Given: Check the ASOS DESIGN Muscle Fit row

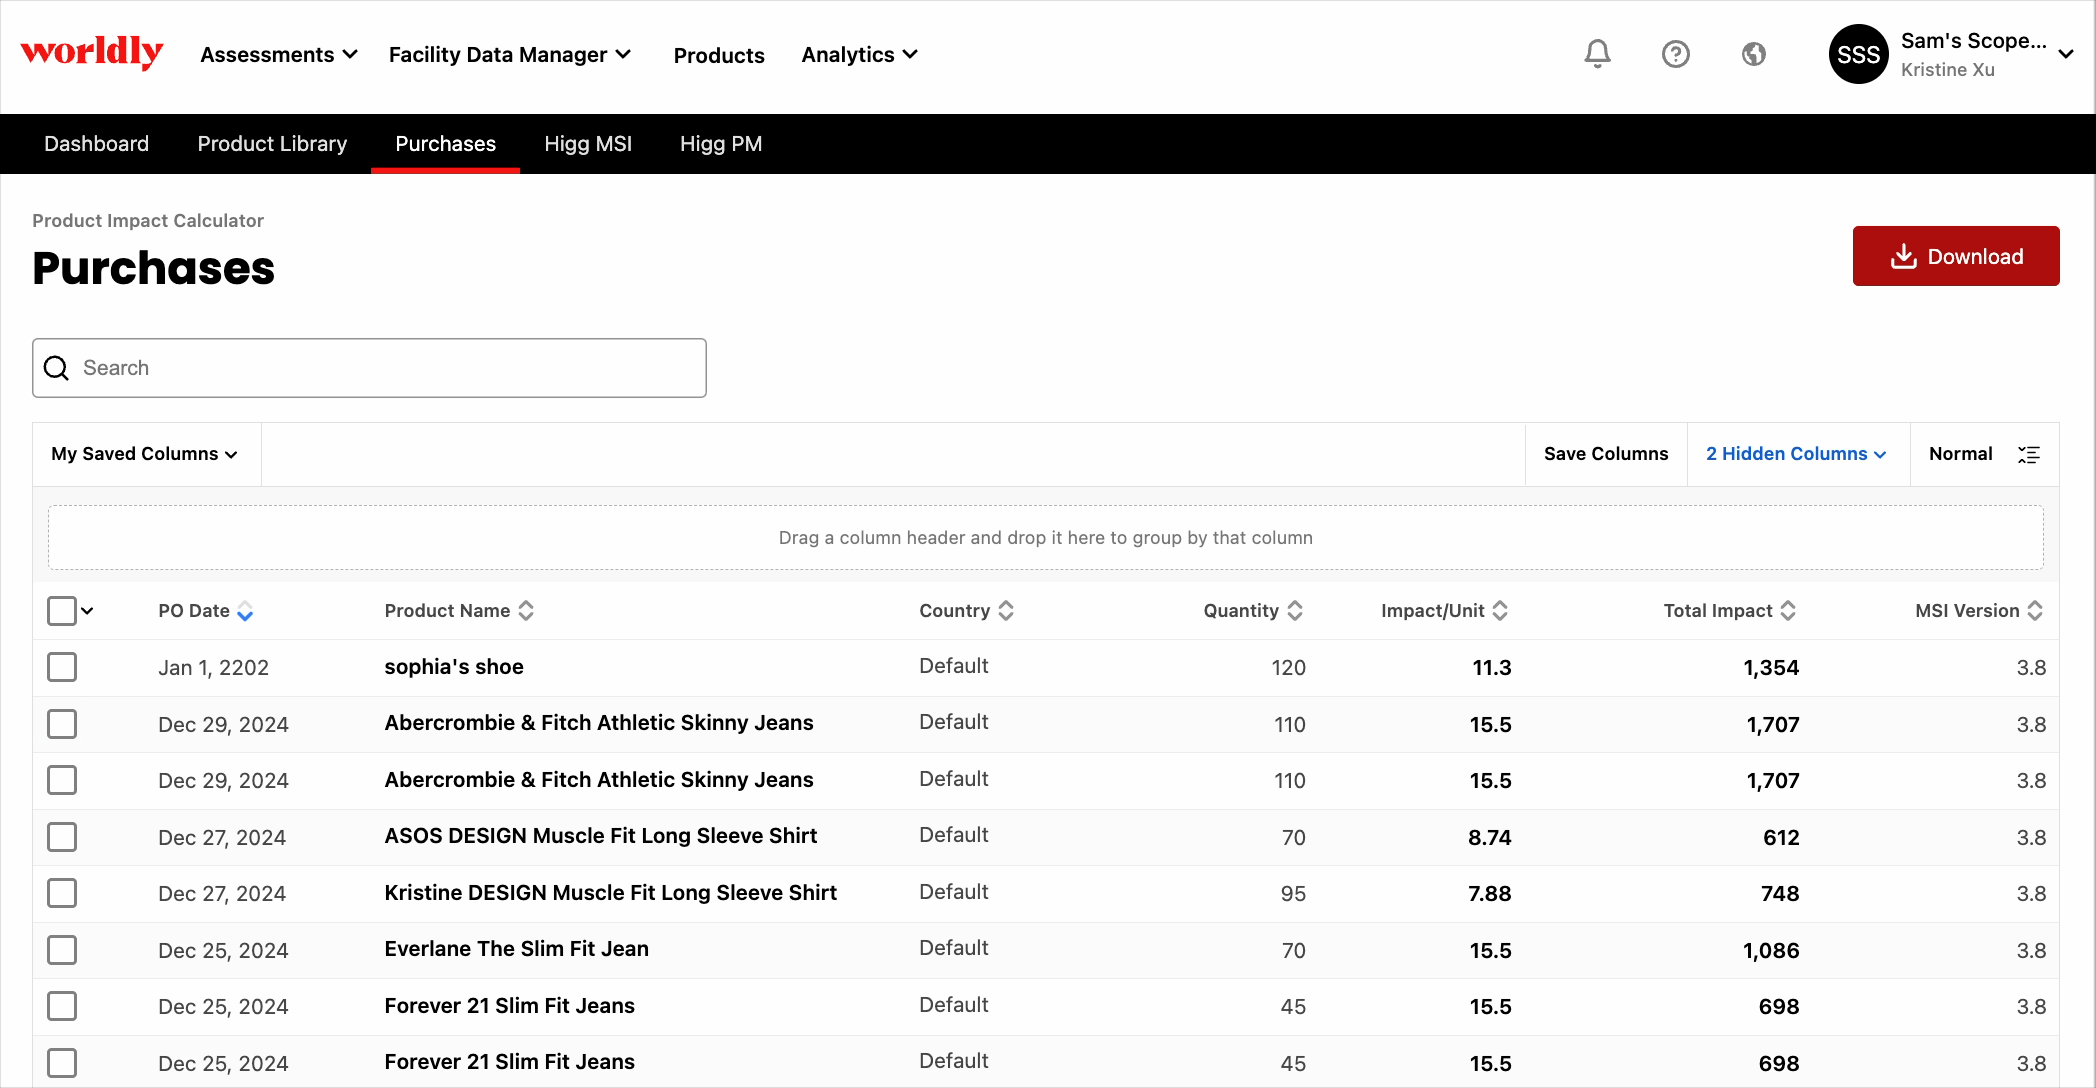Looking at the screenshot, I should pyautogui.click(x=62, y=837).
